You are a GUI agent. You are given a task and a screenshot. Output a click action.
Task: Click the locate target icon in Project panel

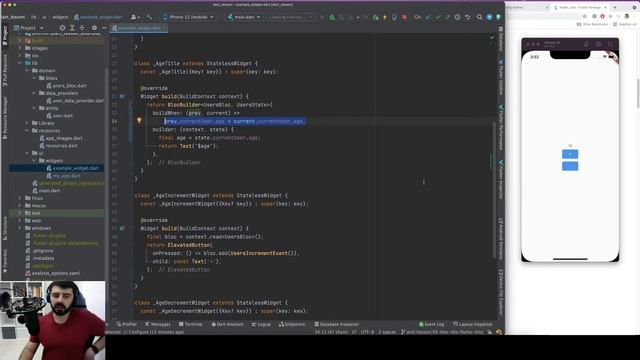tap(62, 28)
